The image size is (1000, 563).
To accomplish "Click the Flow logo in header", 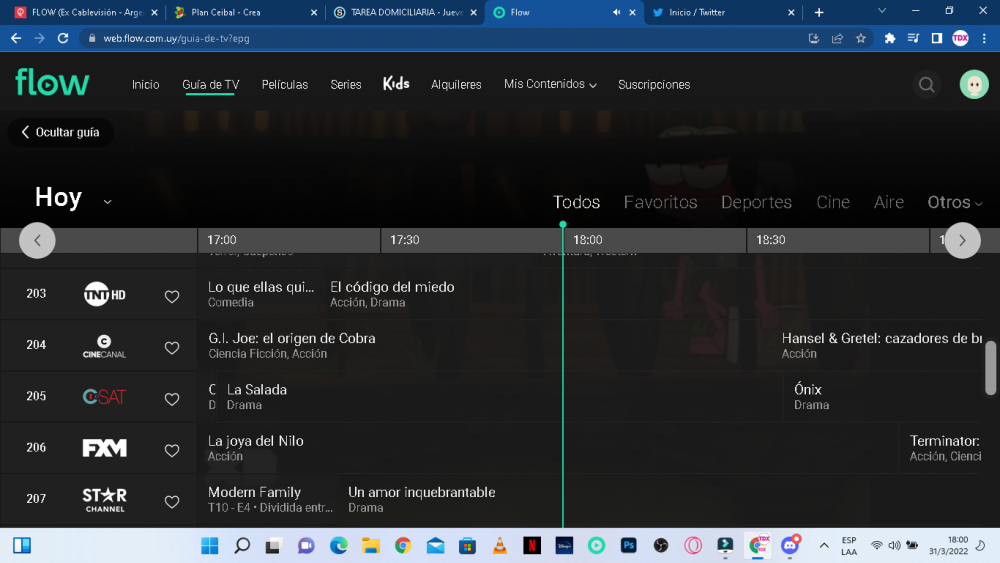I will pyautogui.click(x=52, y=83).
